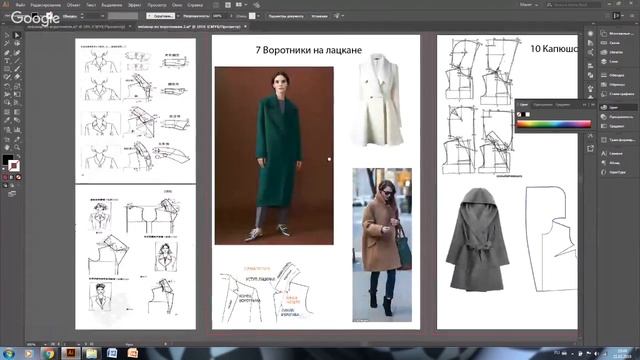Image resolution: width=640 pixels, height=360 pixels.
Task: Click heading '7 Воротники на лацкане'
Action: pyautogui.click(x=309, y=50)
